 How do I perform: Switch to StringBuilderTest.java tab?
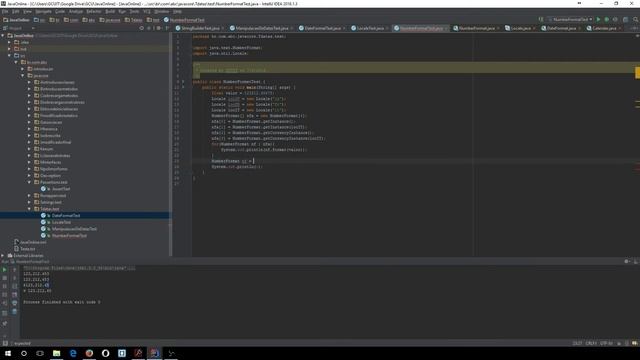(x=200, y=28)
